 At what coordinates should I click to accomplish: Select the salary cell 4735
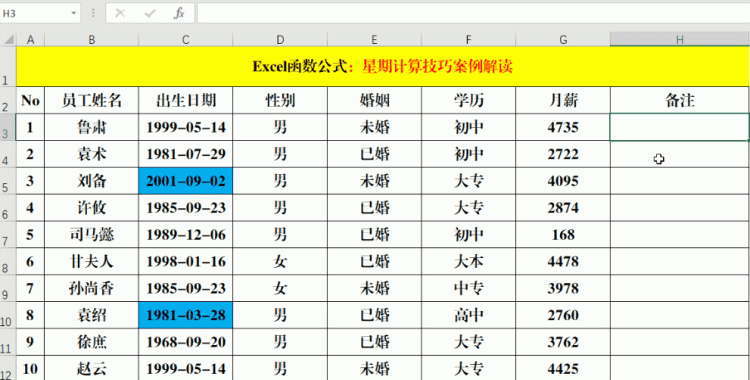tap(563, 127)
